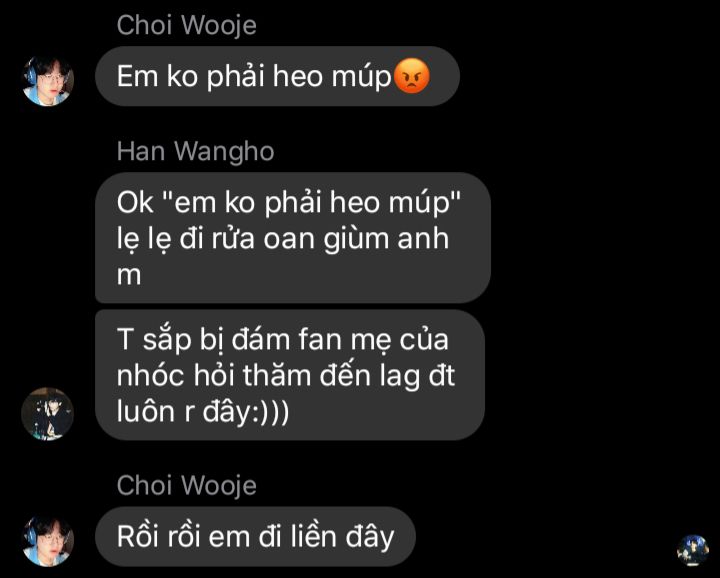Open Choi Wooje's avatar beside the angry emoji message
The image size is (720, 578).
(48, 81)
